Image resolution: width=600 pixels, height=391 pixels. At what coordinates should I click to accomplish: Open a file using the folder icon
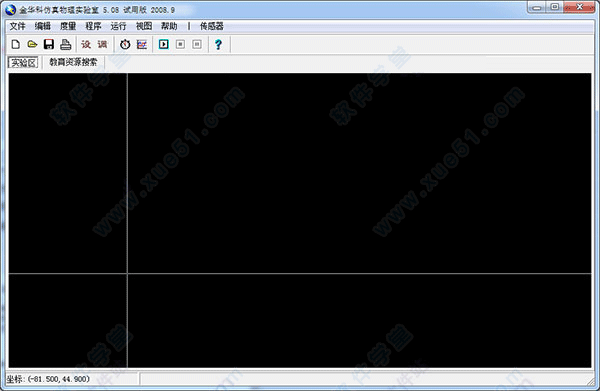pos(32,44)
